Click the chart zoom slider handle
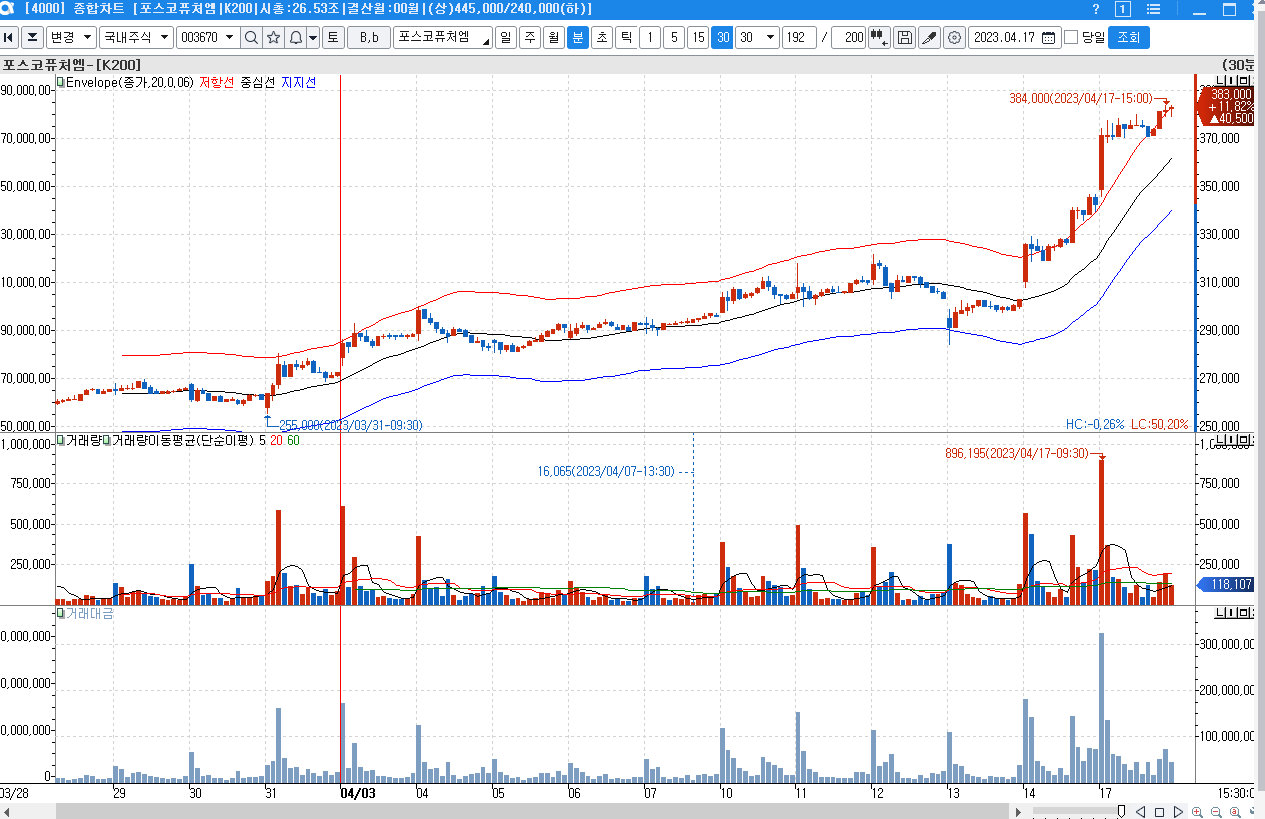Screen dimensions: 1265x819 click(1119, 811)
